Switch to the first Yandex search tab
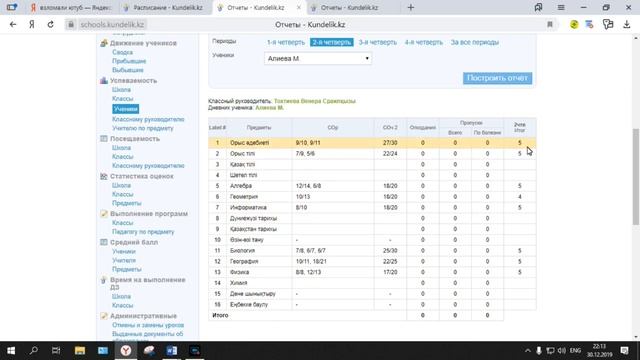The height and width of the screenshot is (360, 640). (x=70, y=7)
